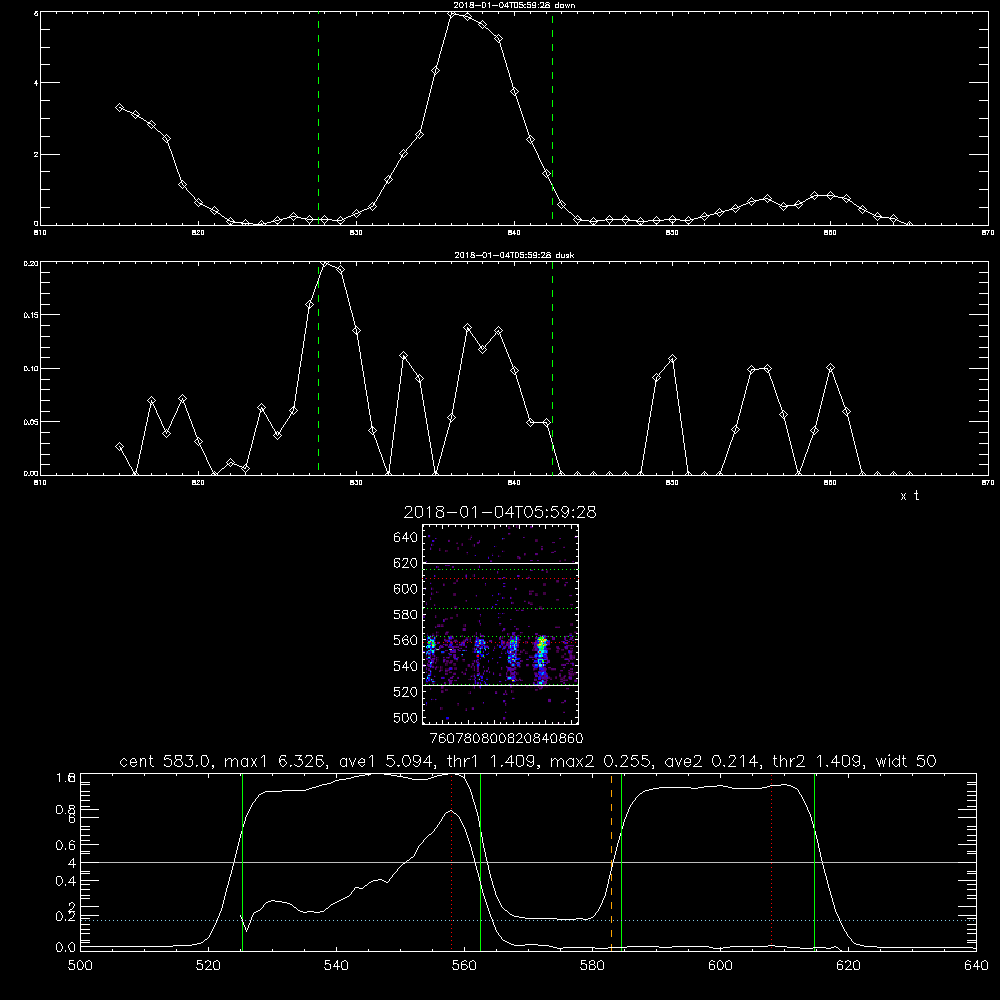The image size is (1000, 1000).
Task: Click x-axis label 540 of bottom plot
Action: click(336, 966)
